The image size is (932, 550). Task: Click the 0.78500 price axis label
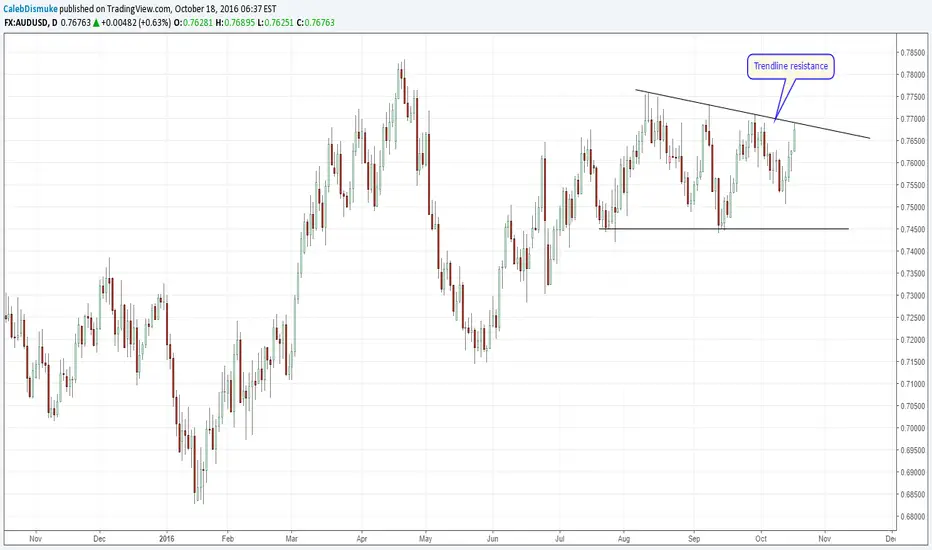point(912,52)
